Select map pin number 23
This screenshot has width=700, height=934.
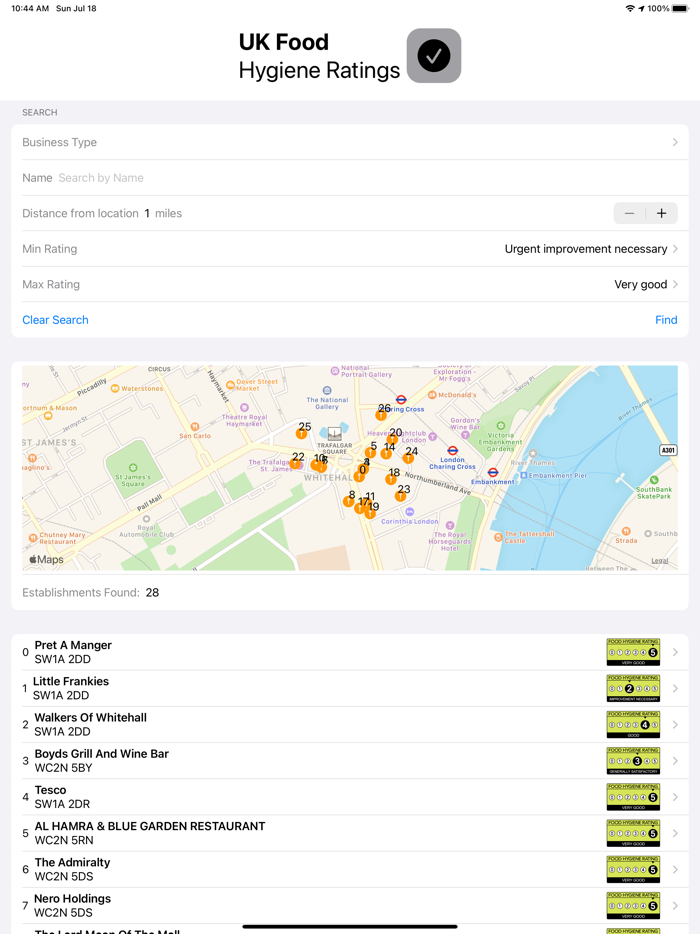[401, 496]
